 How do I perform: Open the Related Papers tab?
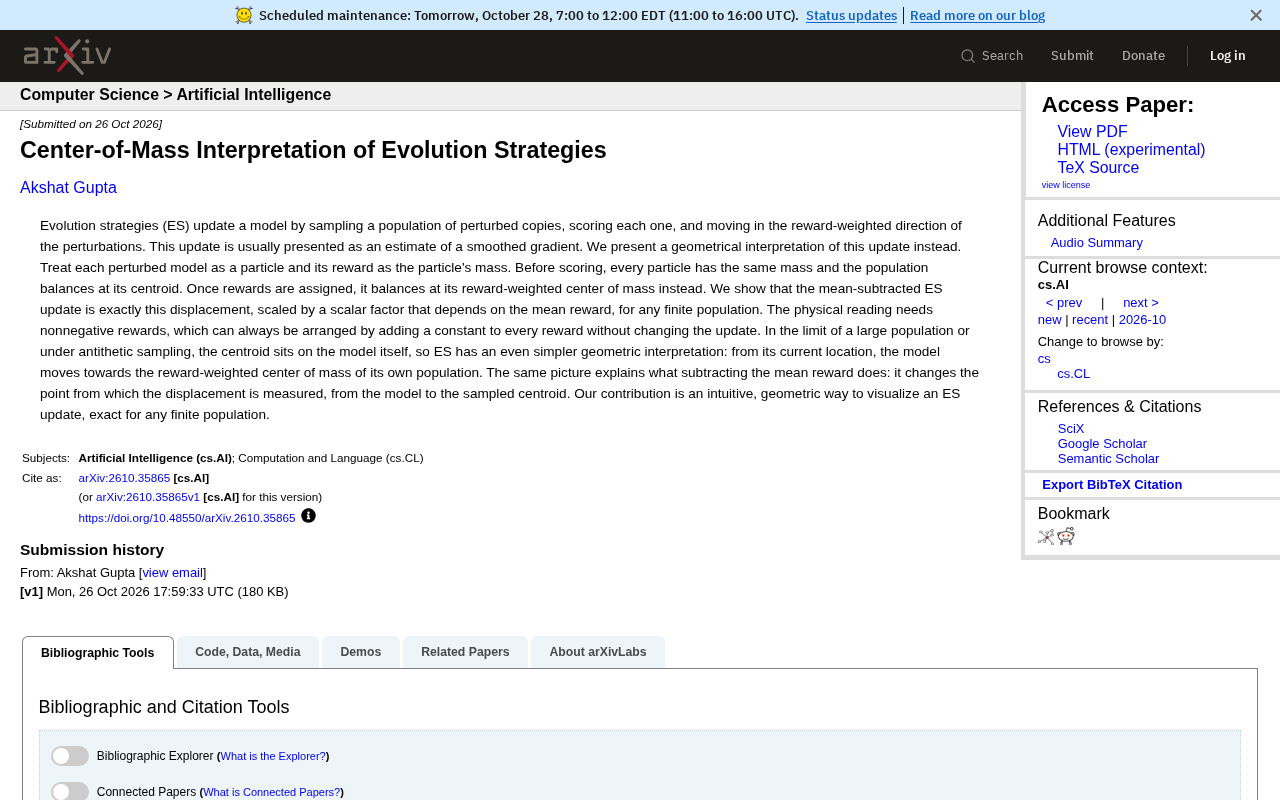pyautogui.click(x=465, y=652)
